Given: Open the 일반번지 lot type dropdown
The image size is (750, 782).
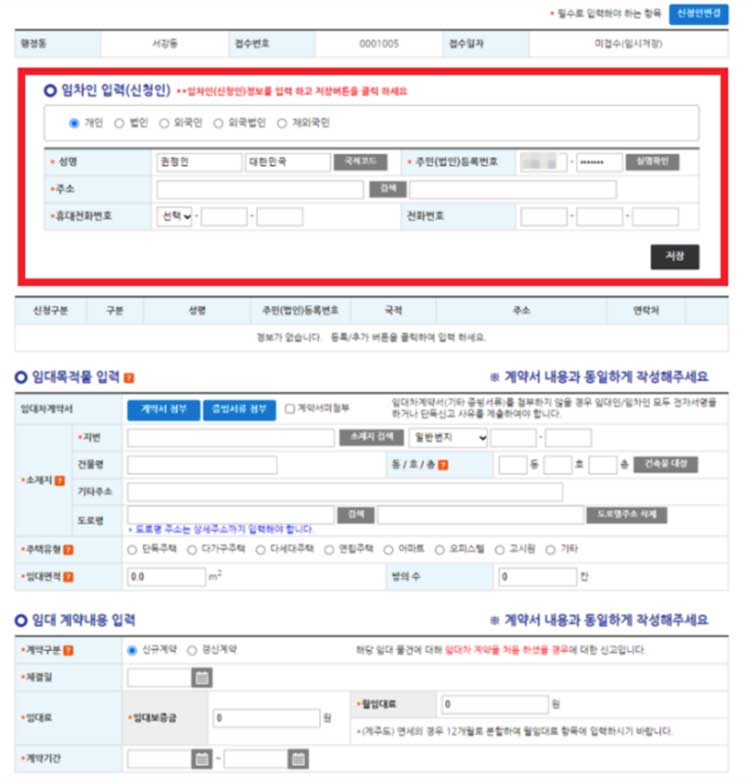Looking at the screenshot, I should click(x=448, y=438).
